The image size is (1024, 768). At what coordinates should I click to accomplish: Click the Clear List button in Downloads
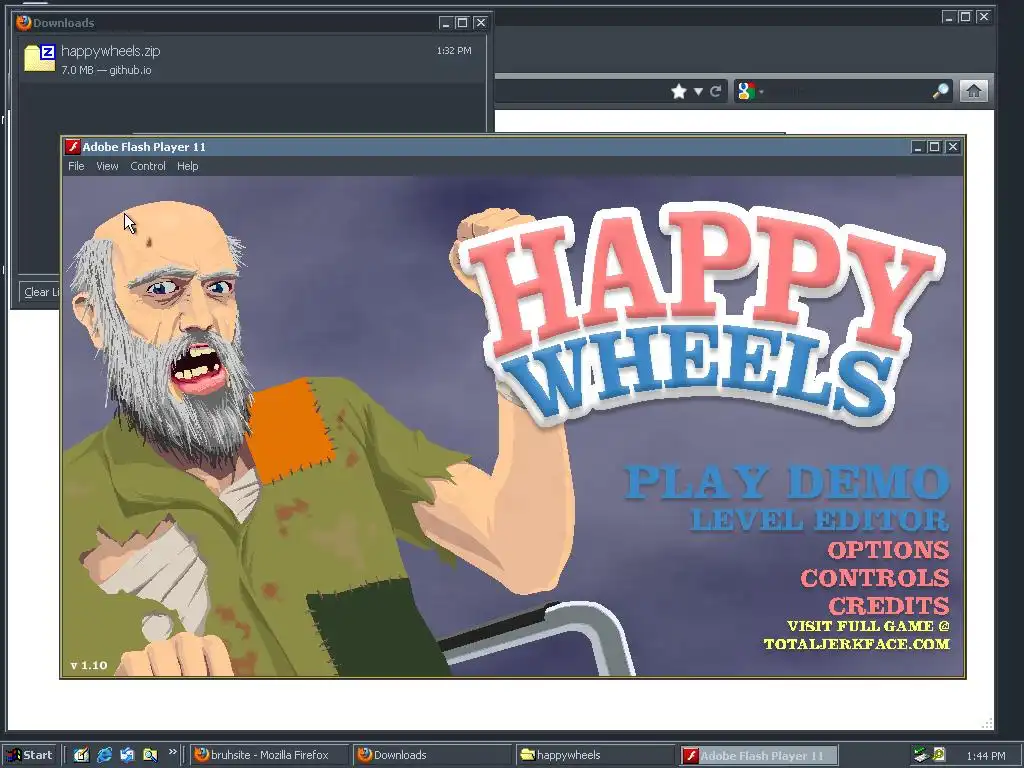[x=39, y=292]
